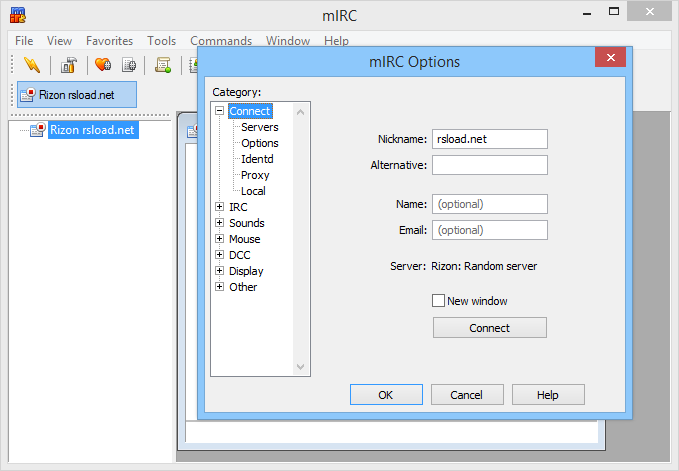Minimize the mIRC main window

click(x=587, y=12)
